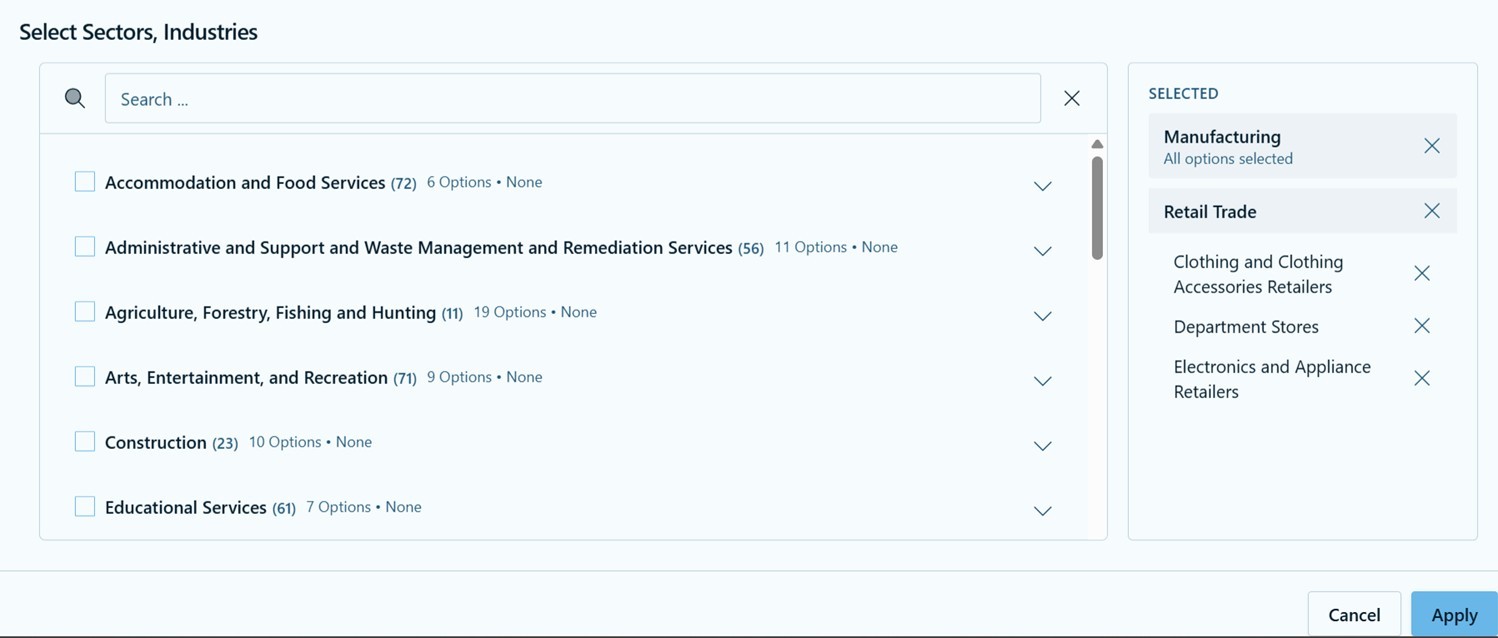This screenshot has height=638, width=1498.
Task: Remove Retail Trade from selected list
Action: tap(1431, 211)
